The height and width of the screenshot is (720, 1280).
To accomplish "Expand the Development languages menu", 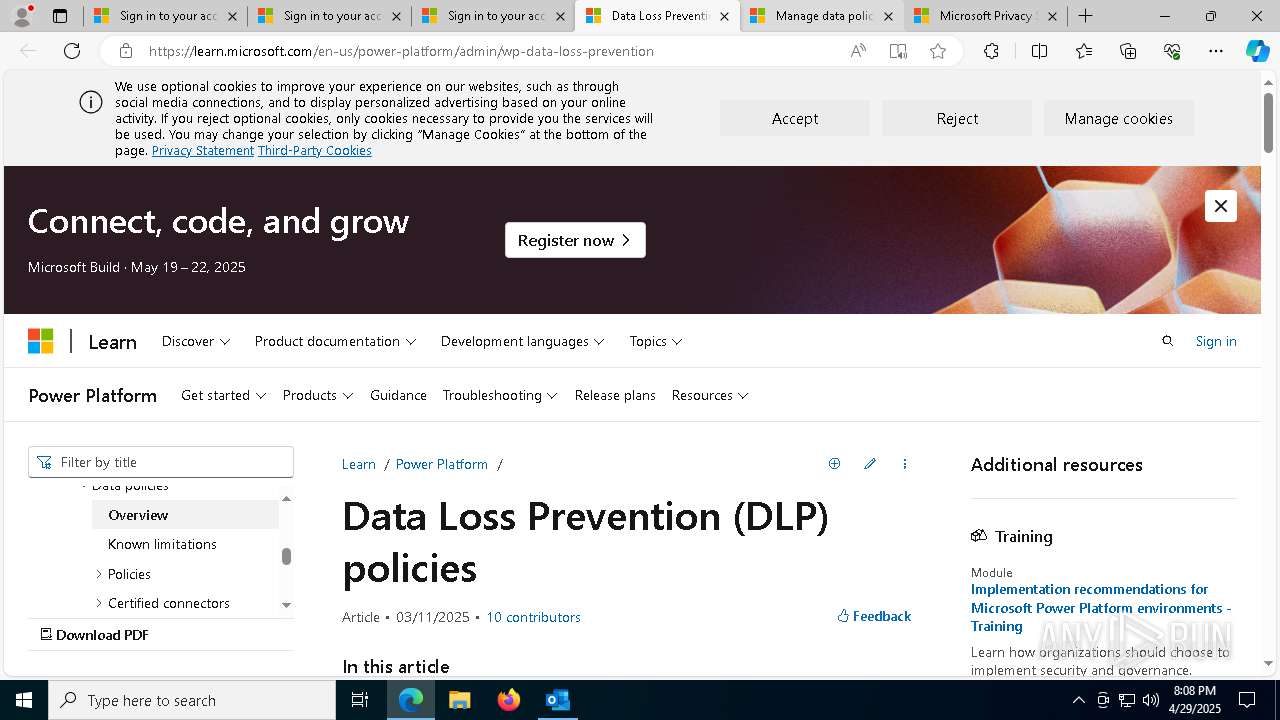I will coord(523,341).
